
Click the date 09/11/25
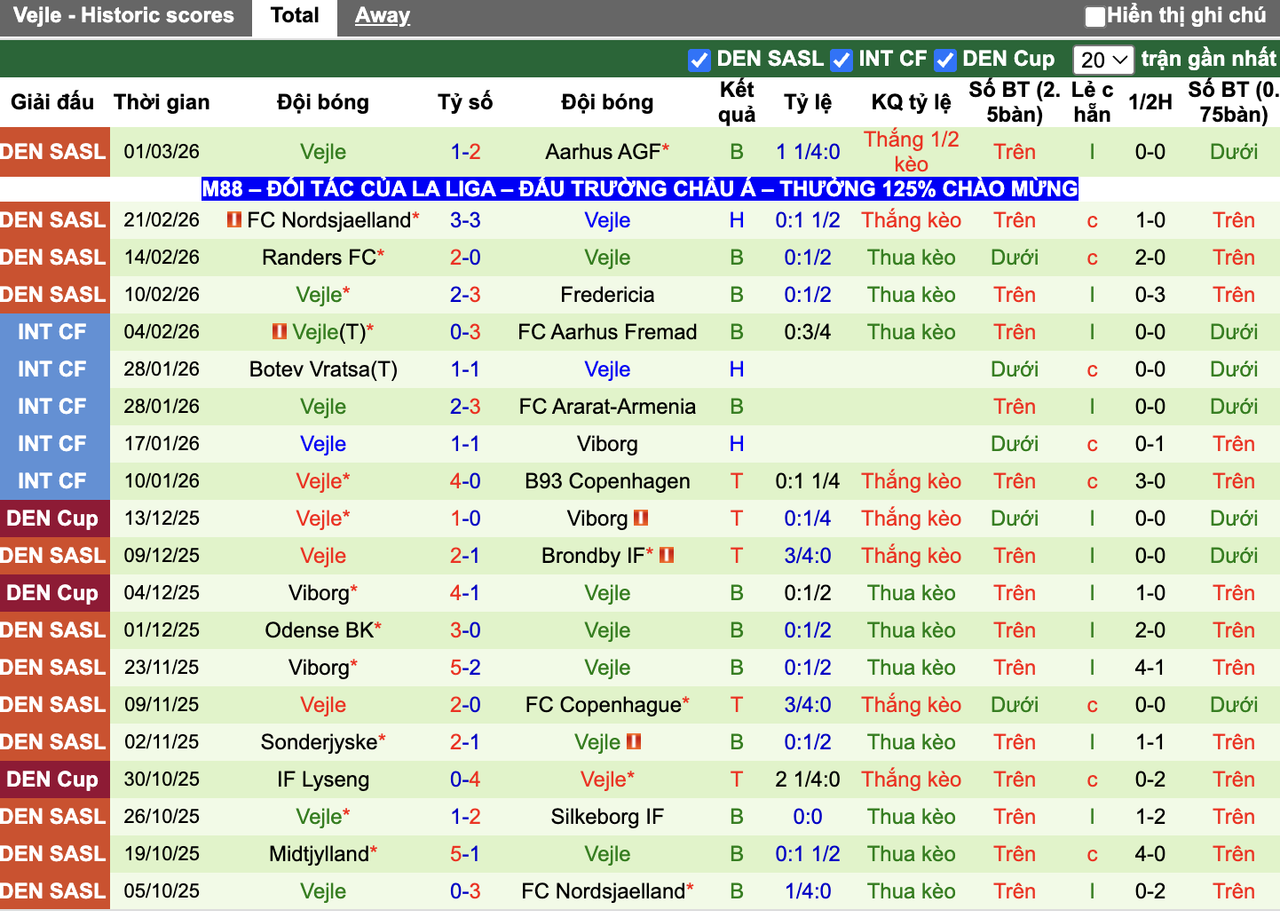[162, 705]
